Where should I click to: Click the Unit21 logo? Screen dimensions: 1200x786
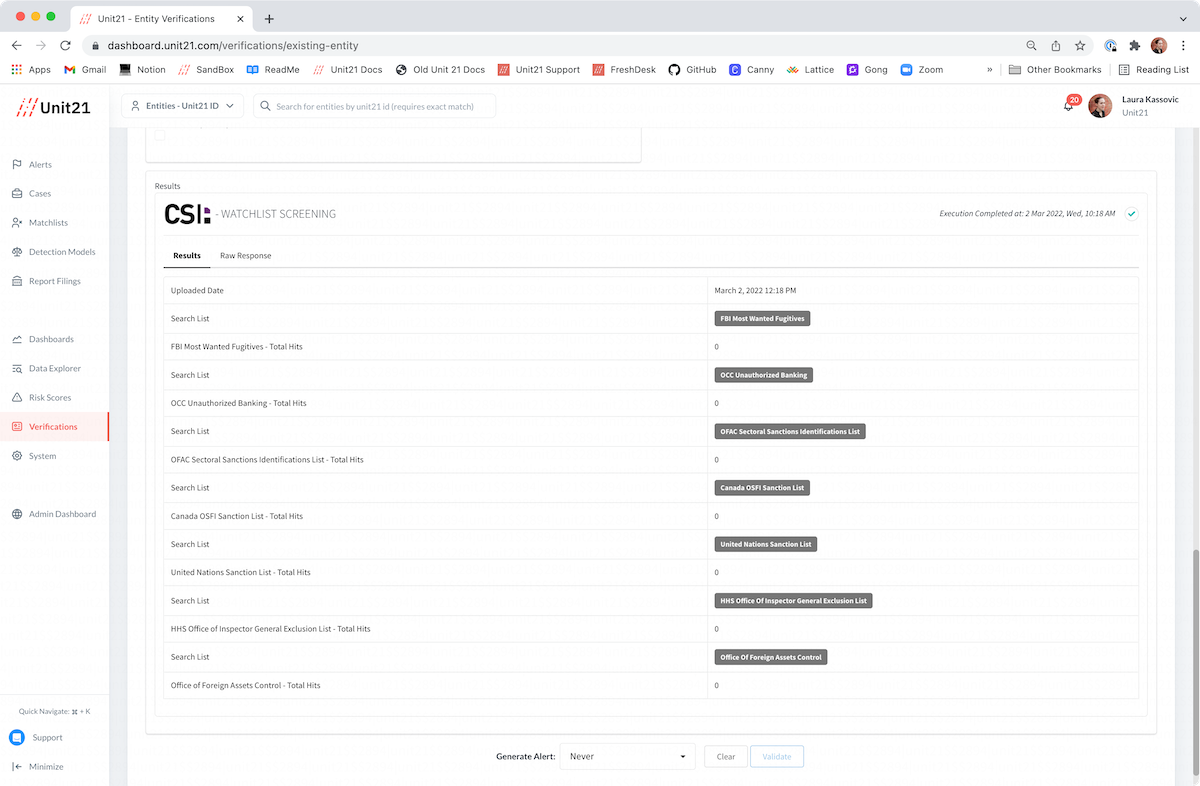[x=54, y=107]
